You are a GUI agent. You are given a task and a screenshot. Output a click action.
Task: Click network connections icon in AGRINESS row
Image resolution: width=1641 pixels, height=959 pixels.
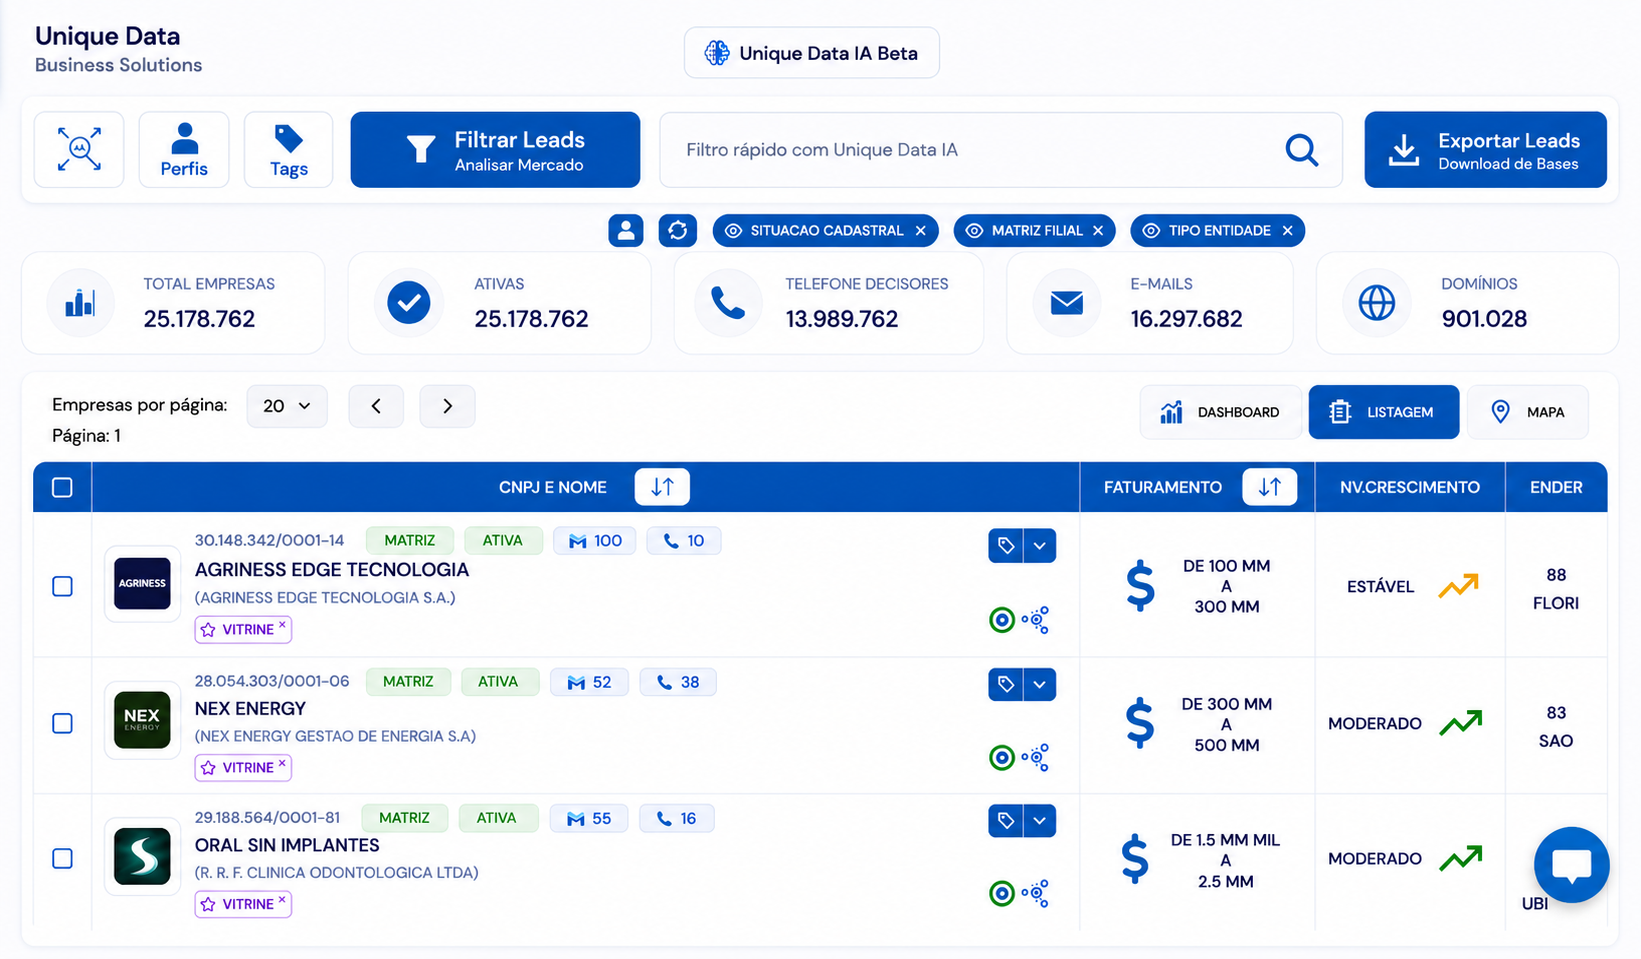point(1036,620)
